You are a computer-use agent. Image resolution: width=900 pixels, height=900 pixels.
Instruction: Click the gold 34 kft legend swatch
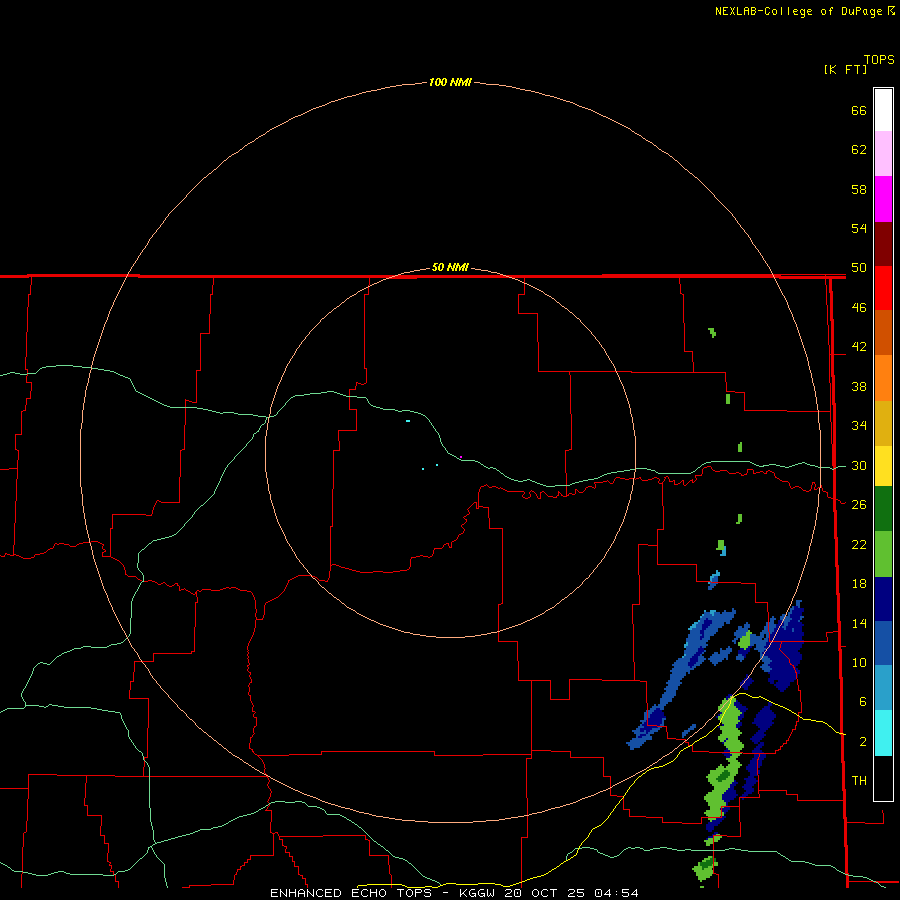(x=883, y=423)
